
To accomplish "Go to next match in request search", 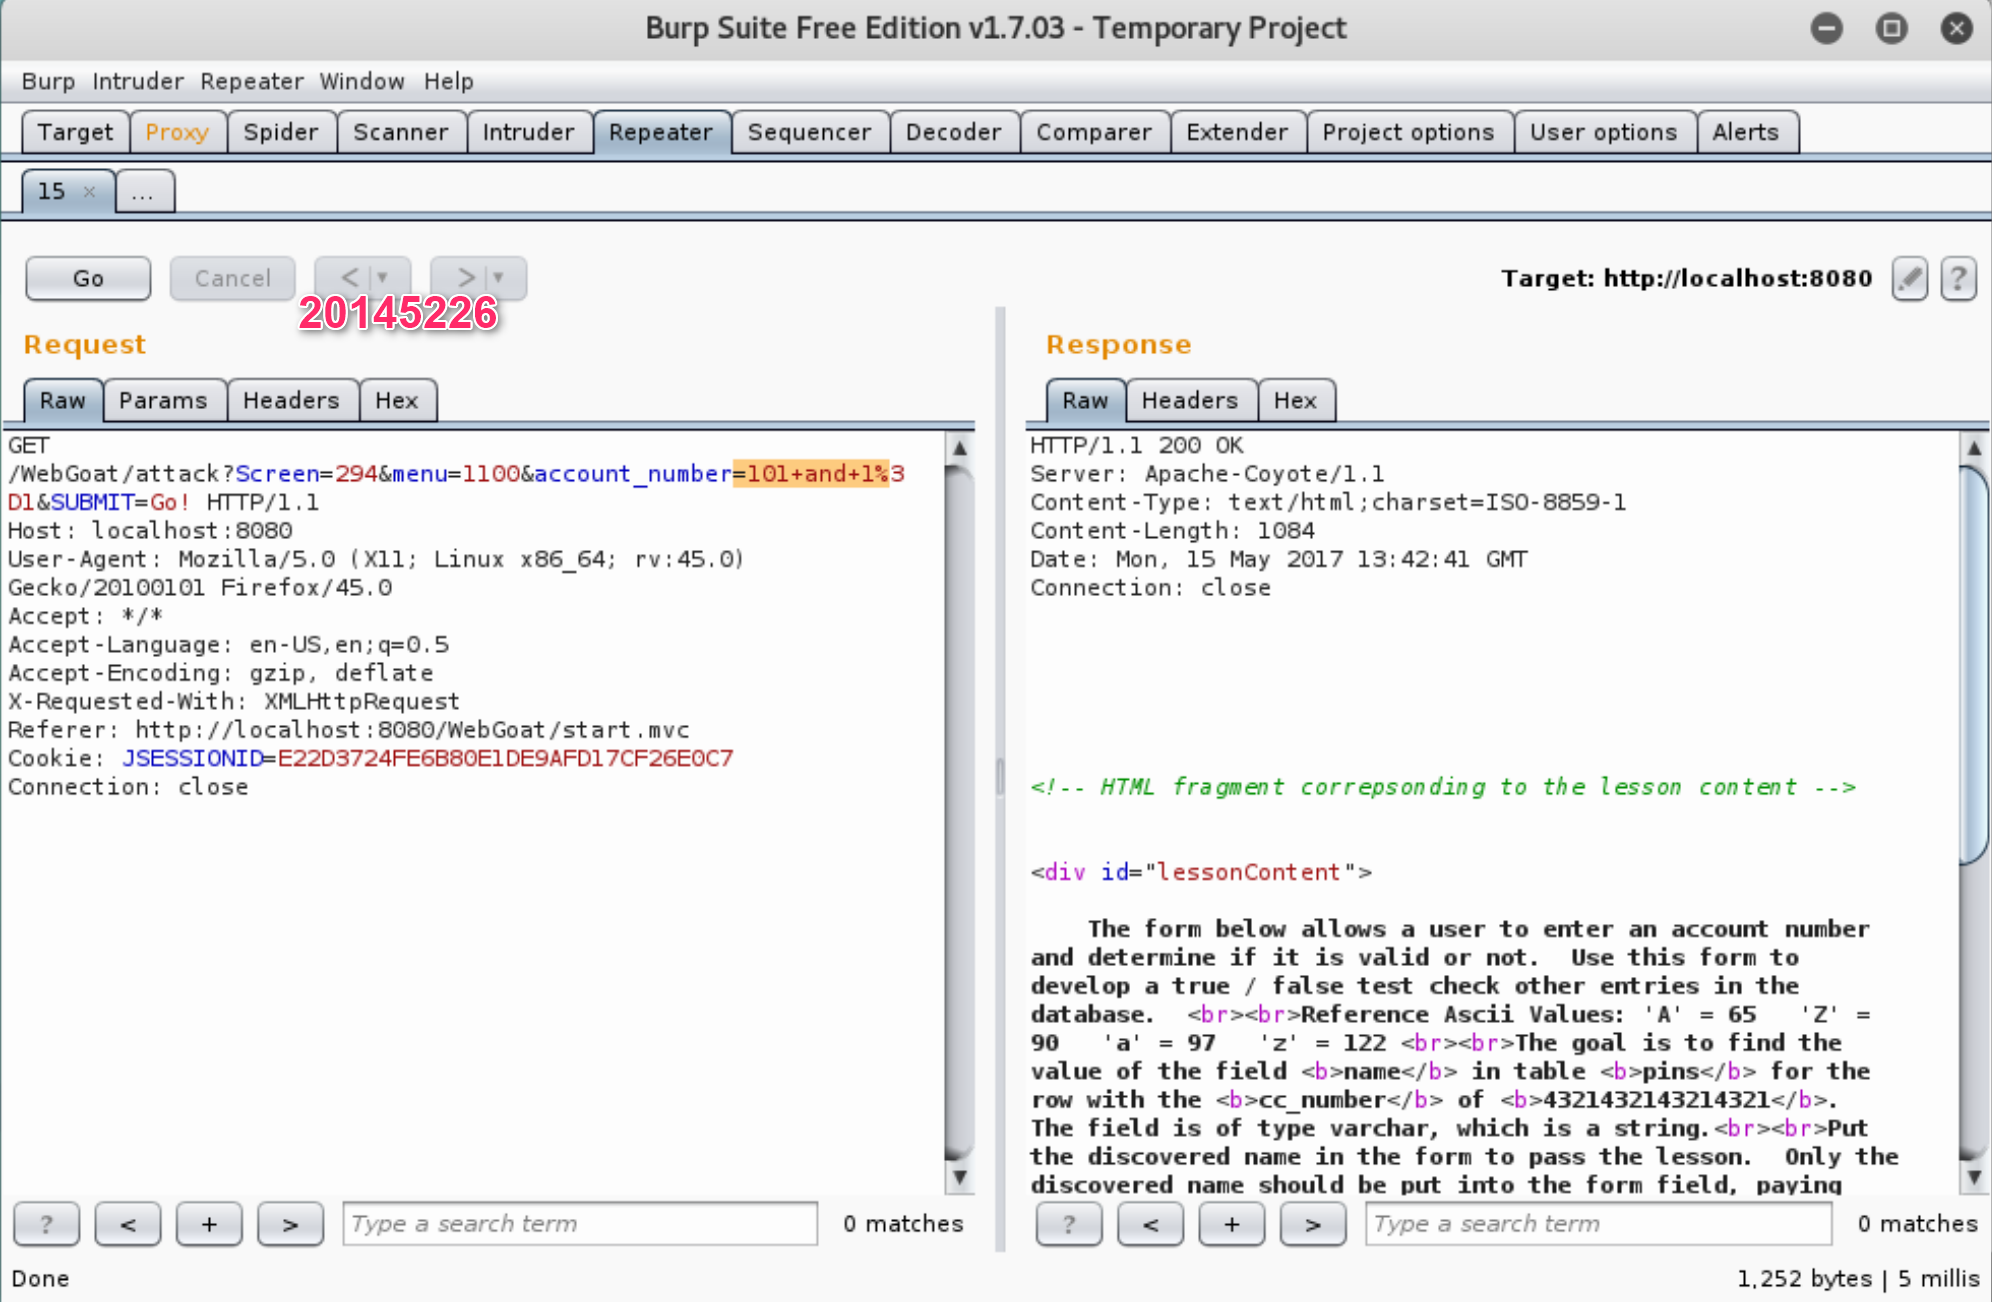I will (x=290, y=1224).
